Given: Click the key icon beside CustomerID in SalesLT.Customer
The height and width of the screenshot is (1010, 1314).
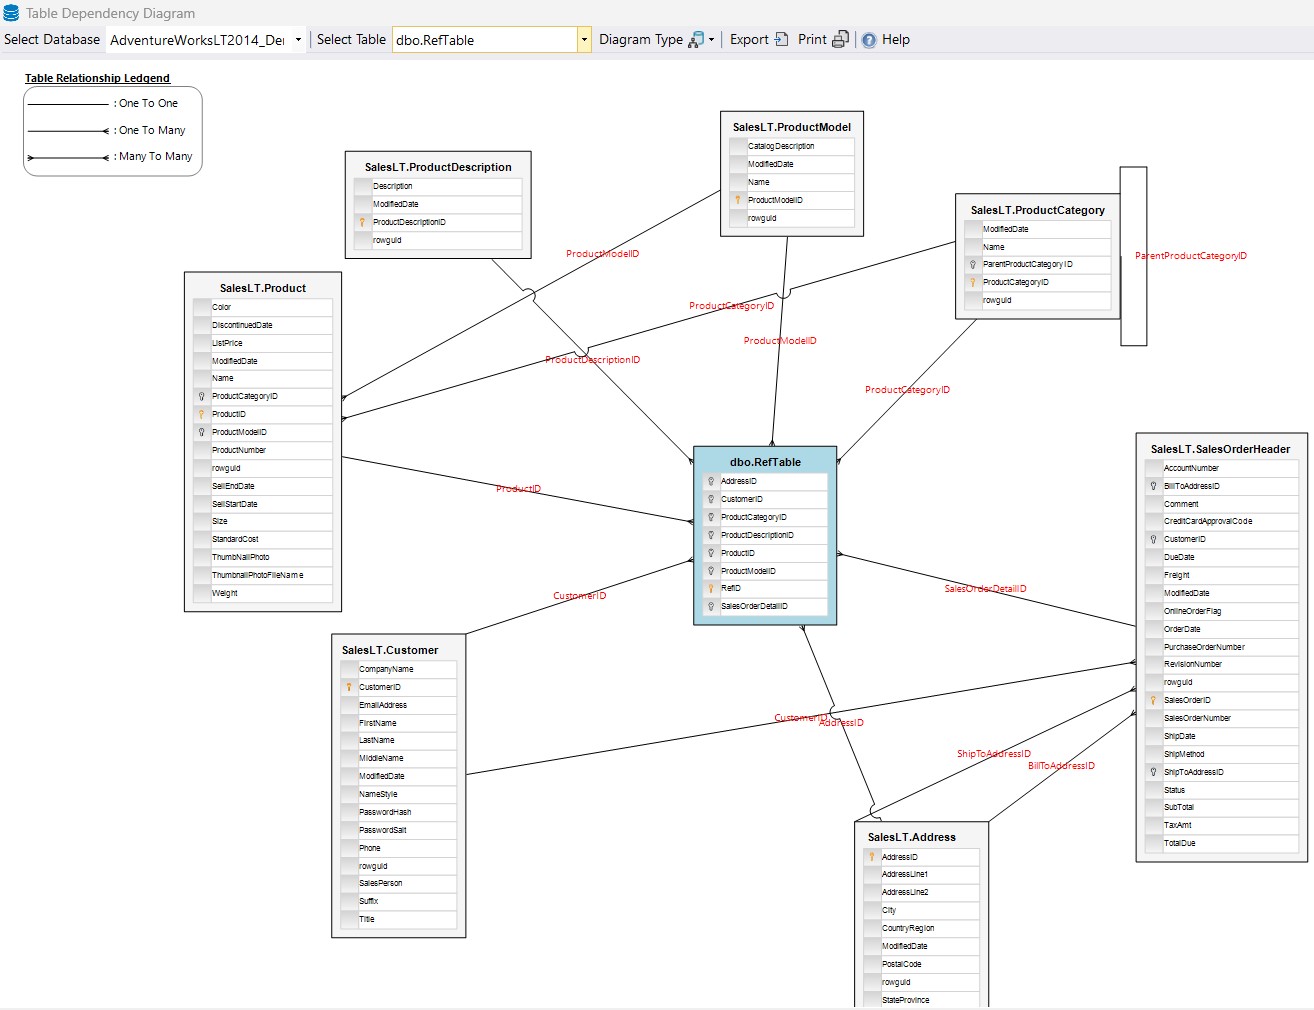Looking at the screenshot, I should click(349, 687).
